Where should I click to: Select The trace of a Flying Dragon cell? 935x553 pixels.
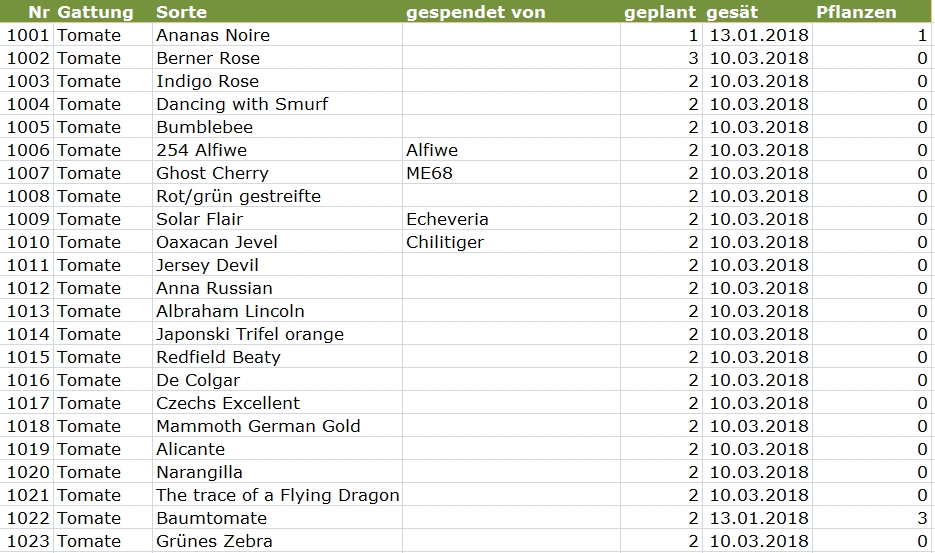coord(277,495)
